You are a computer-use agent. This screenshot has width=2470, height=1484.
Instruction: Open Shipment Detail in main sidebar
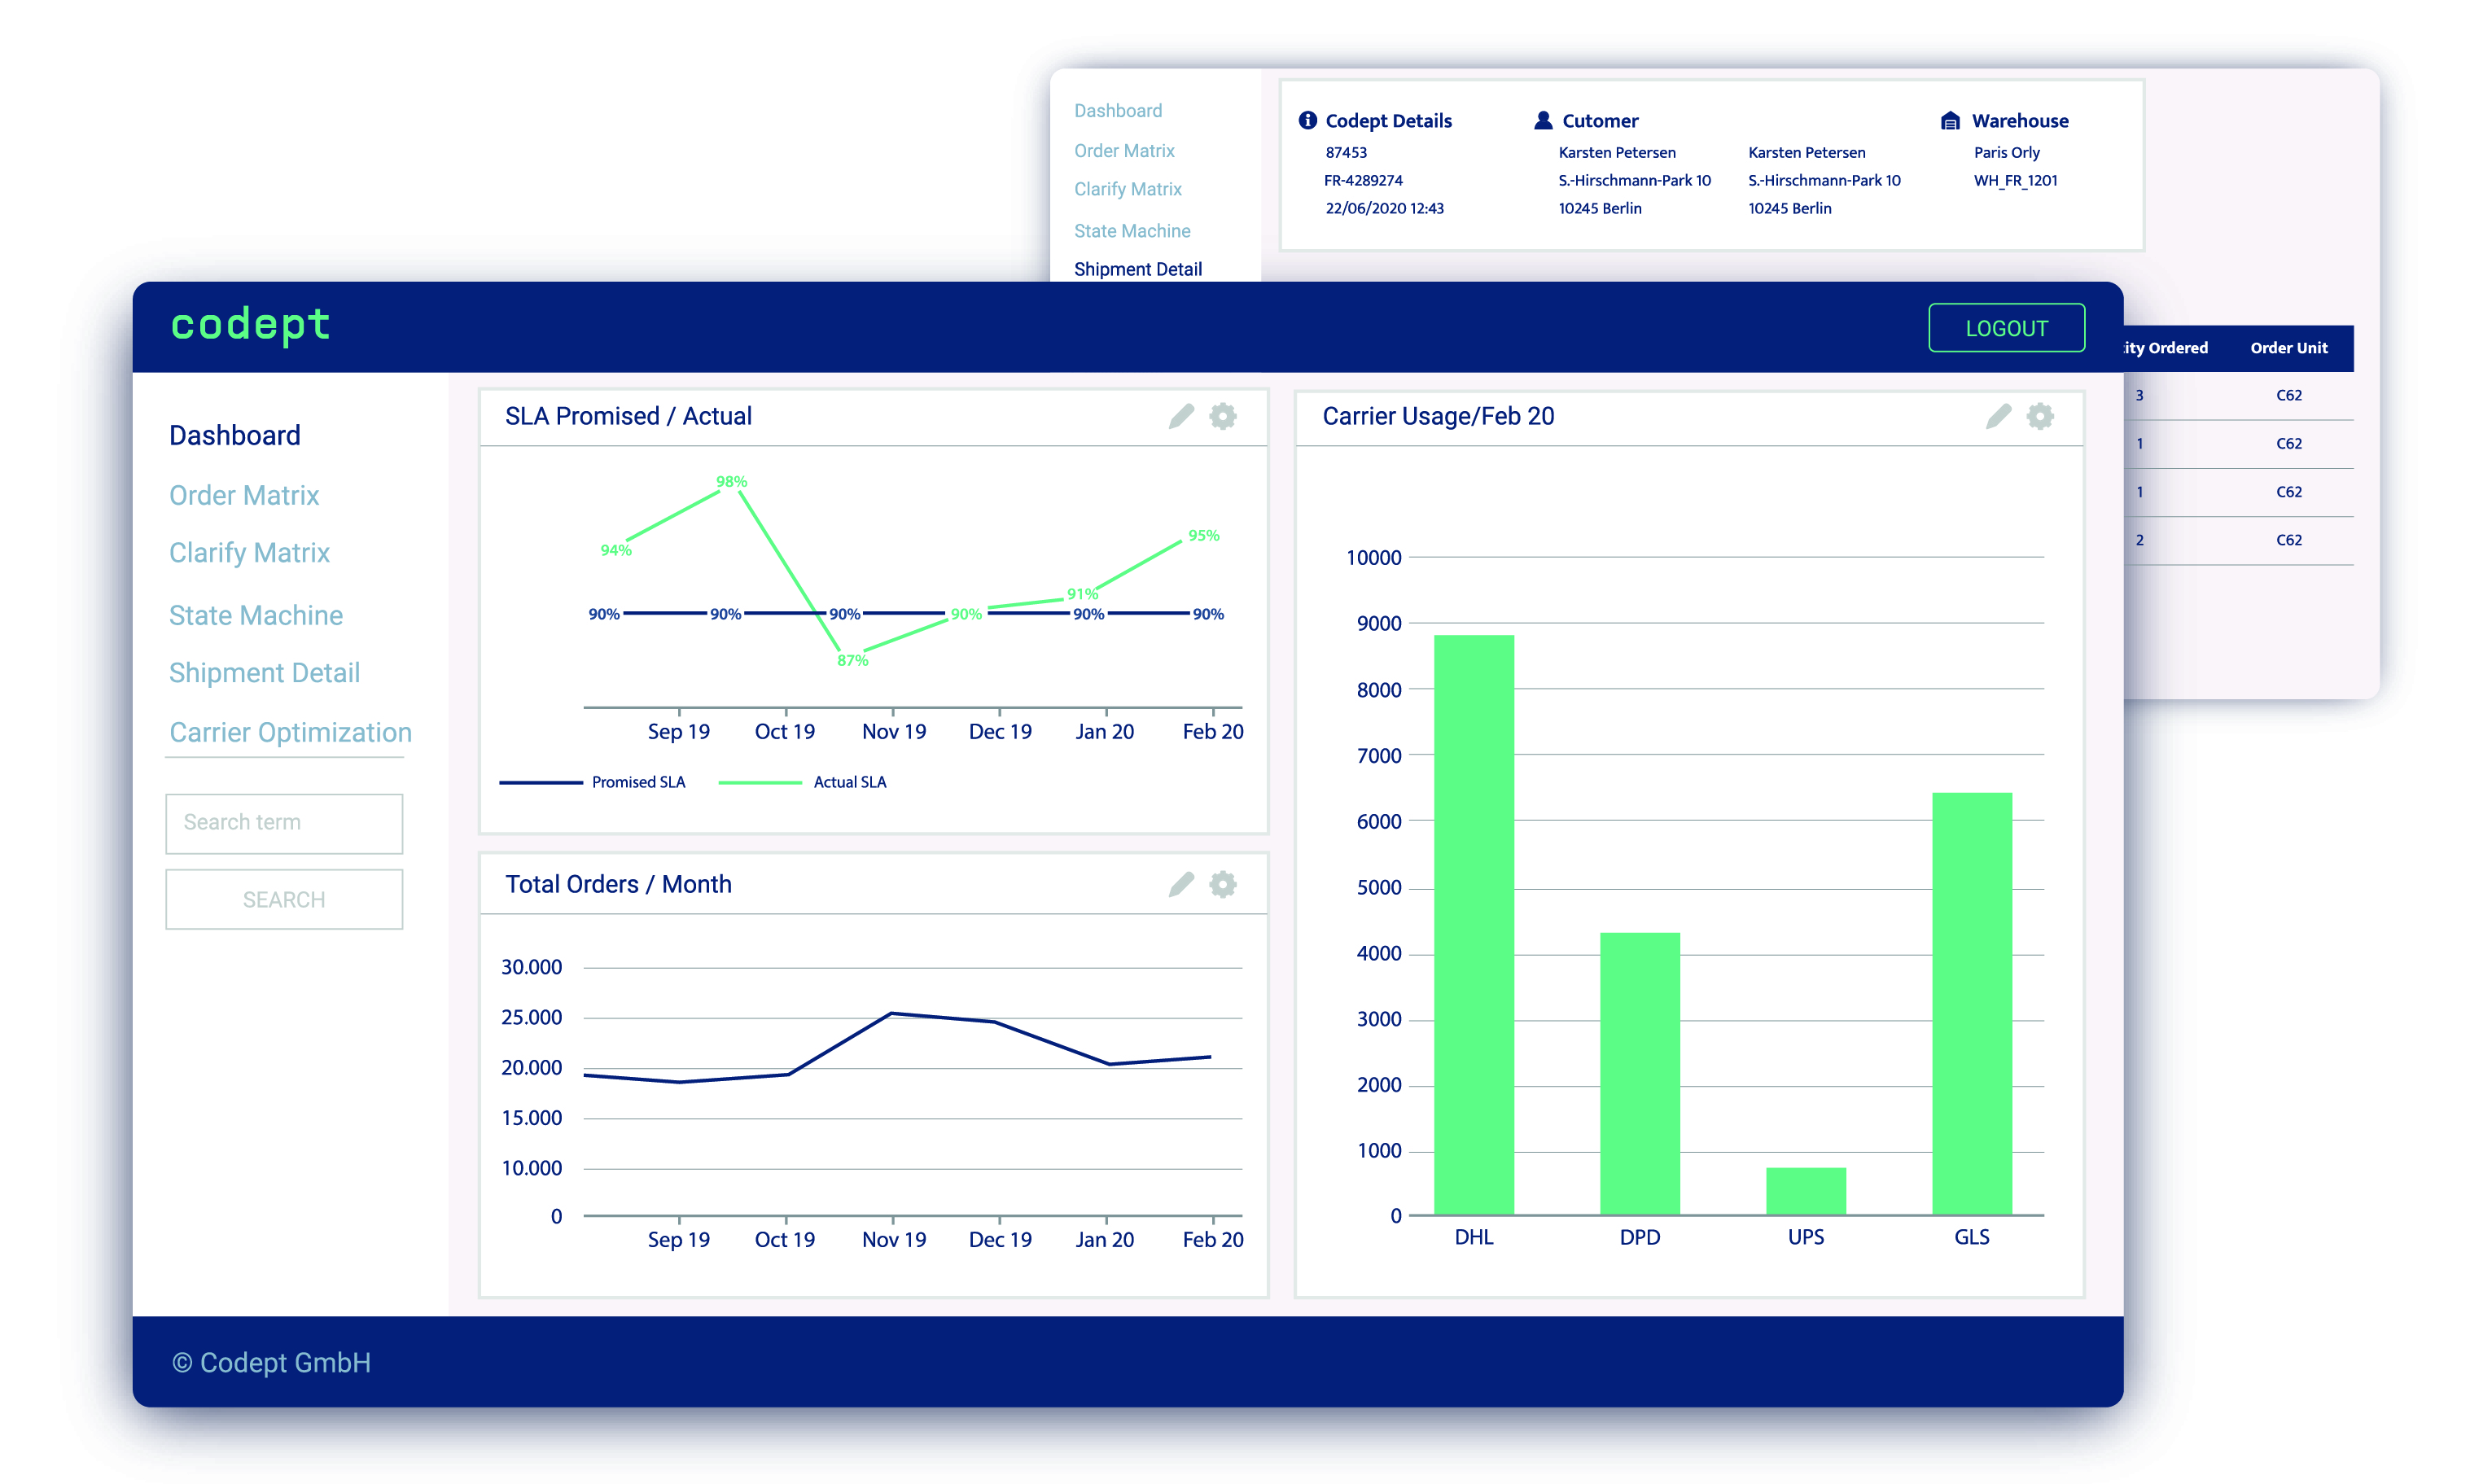[264, 673]
